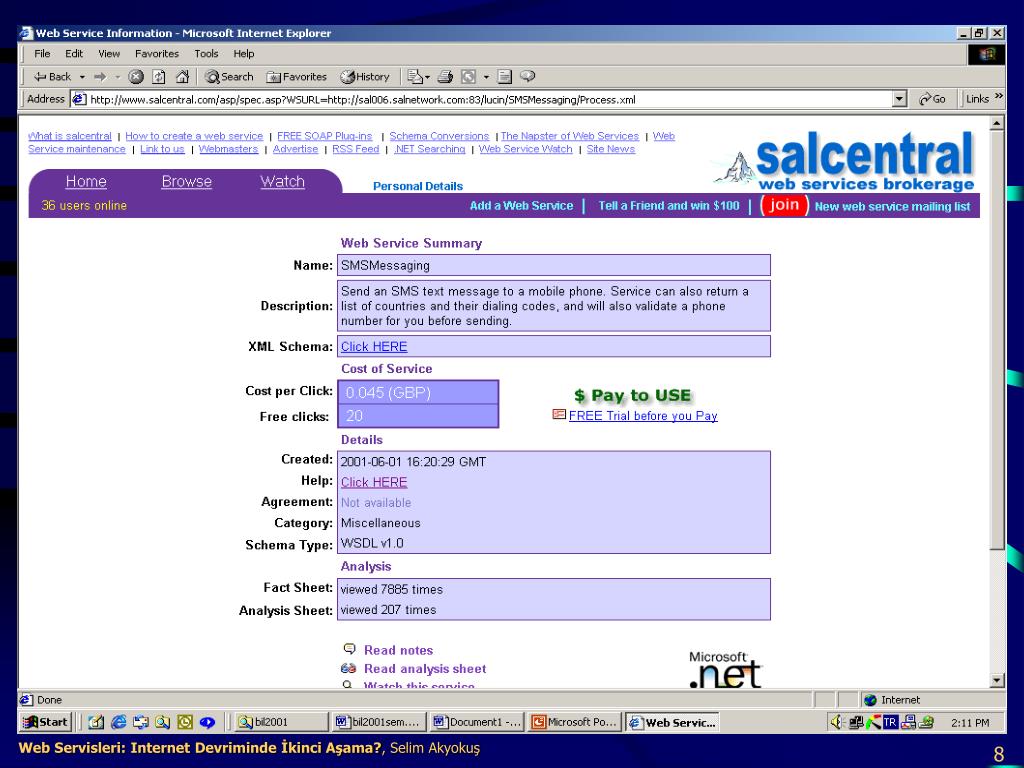Click the Edit page toolbar icon
Screen dimensions: 1024x768
[468, 77]
